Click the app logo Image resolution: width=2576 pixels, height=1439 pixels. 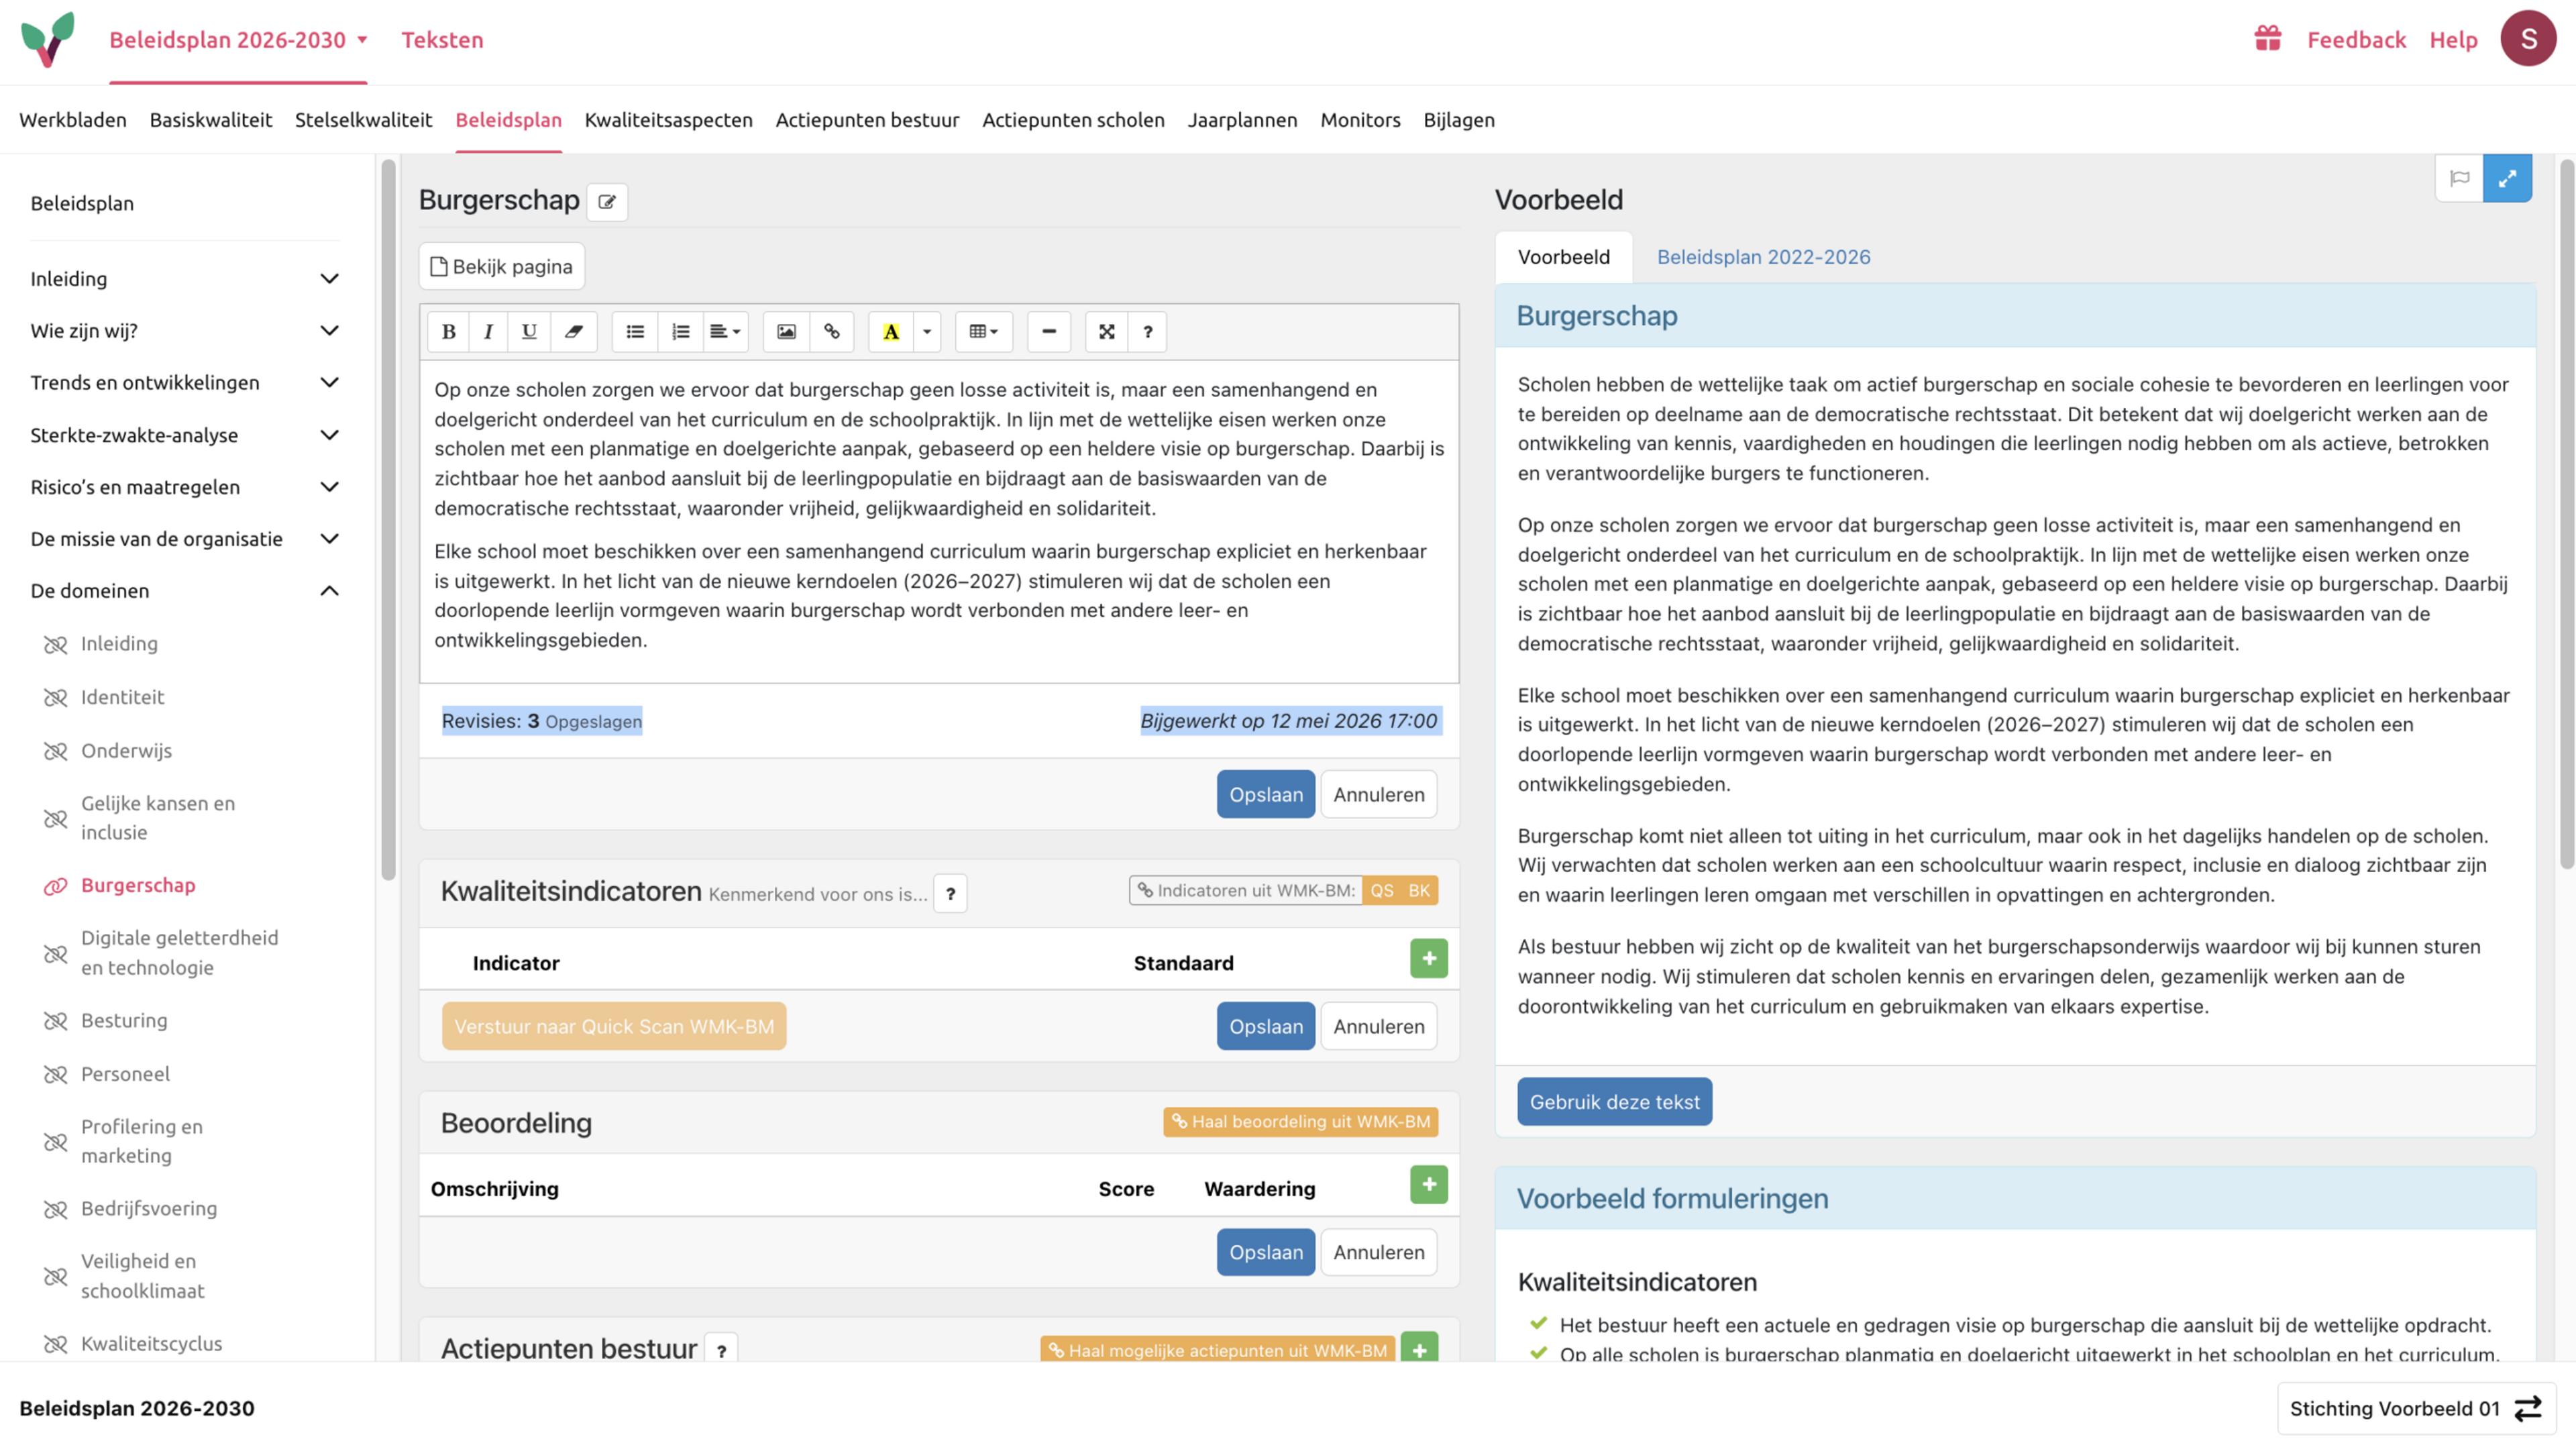[x=48, y=39]
